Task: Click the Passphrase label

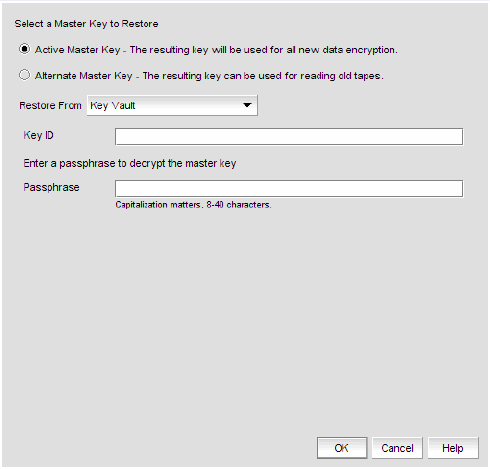Action: pyautogui.click(x=51, y=187)
